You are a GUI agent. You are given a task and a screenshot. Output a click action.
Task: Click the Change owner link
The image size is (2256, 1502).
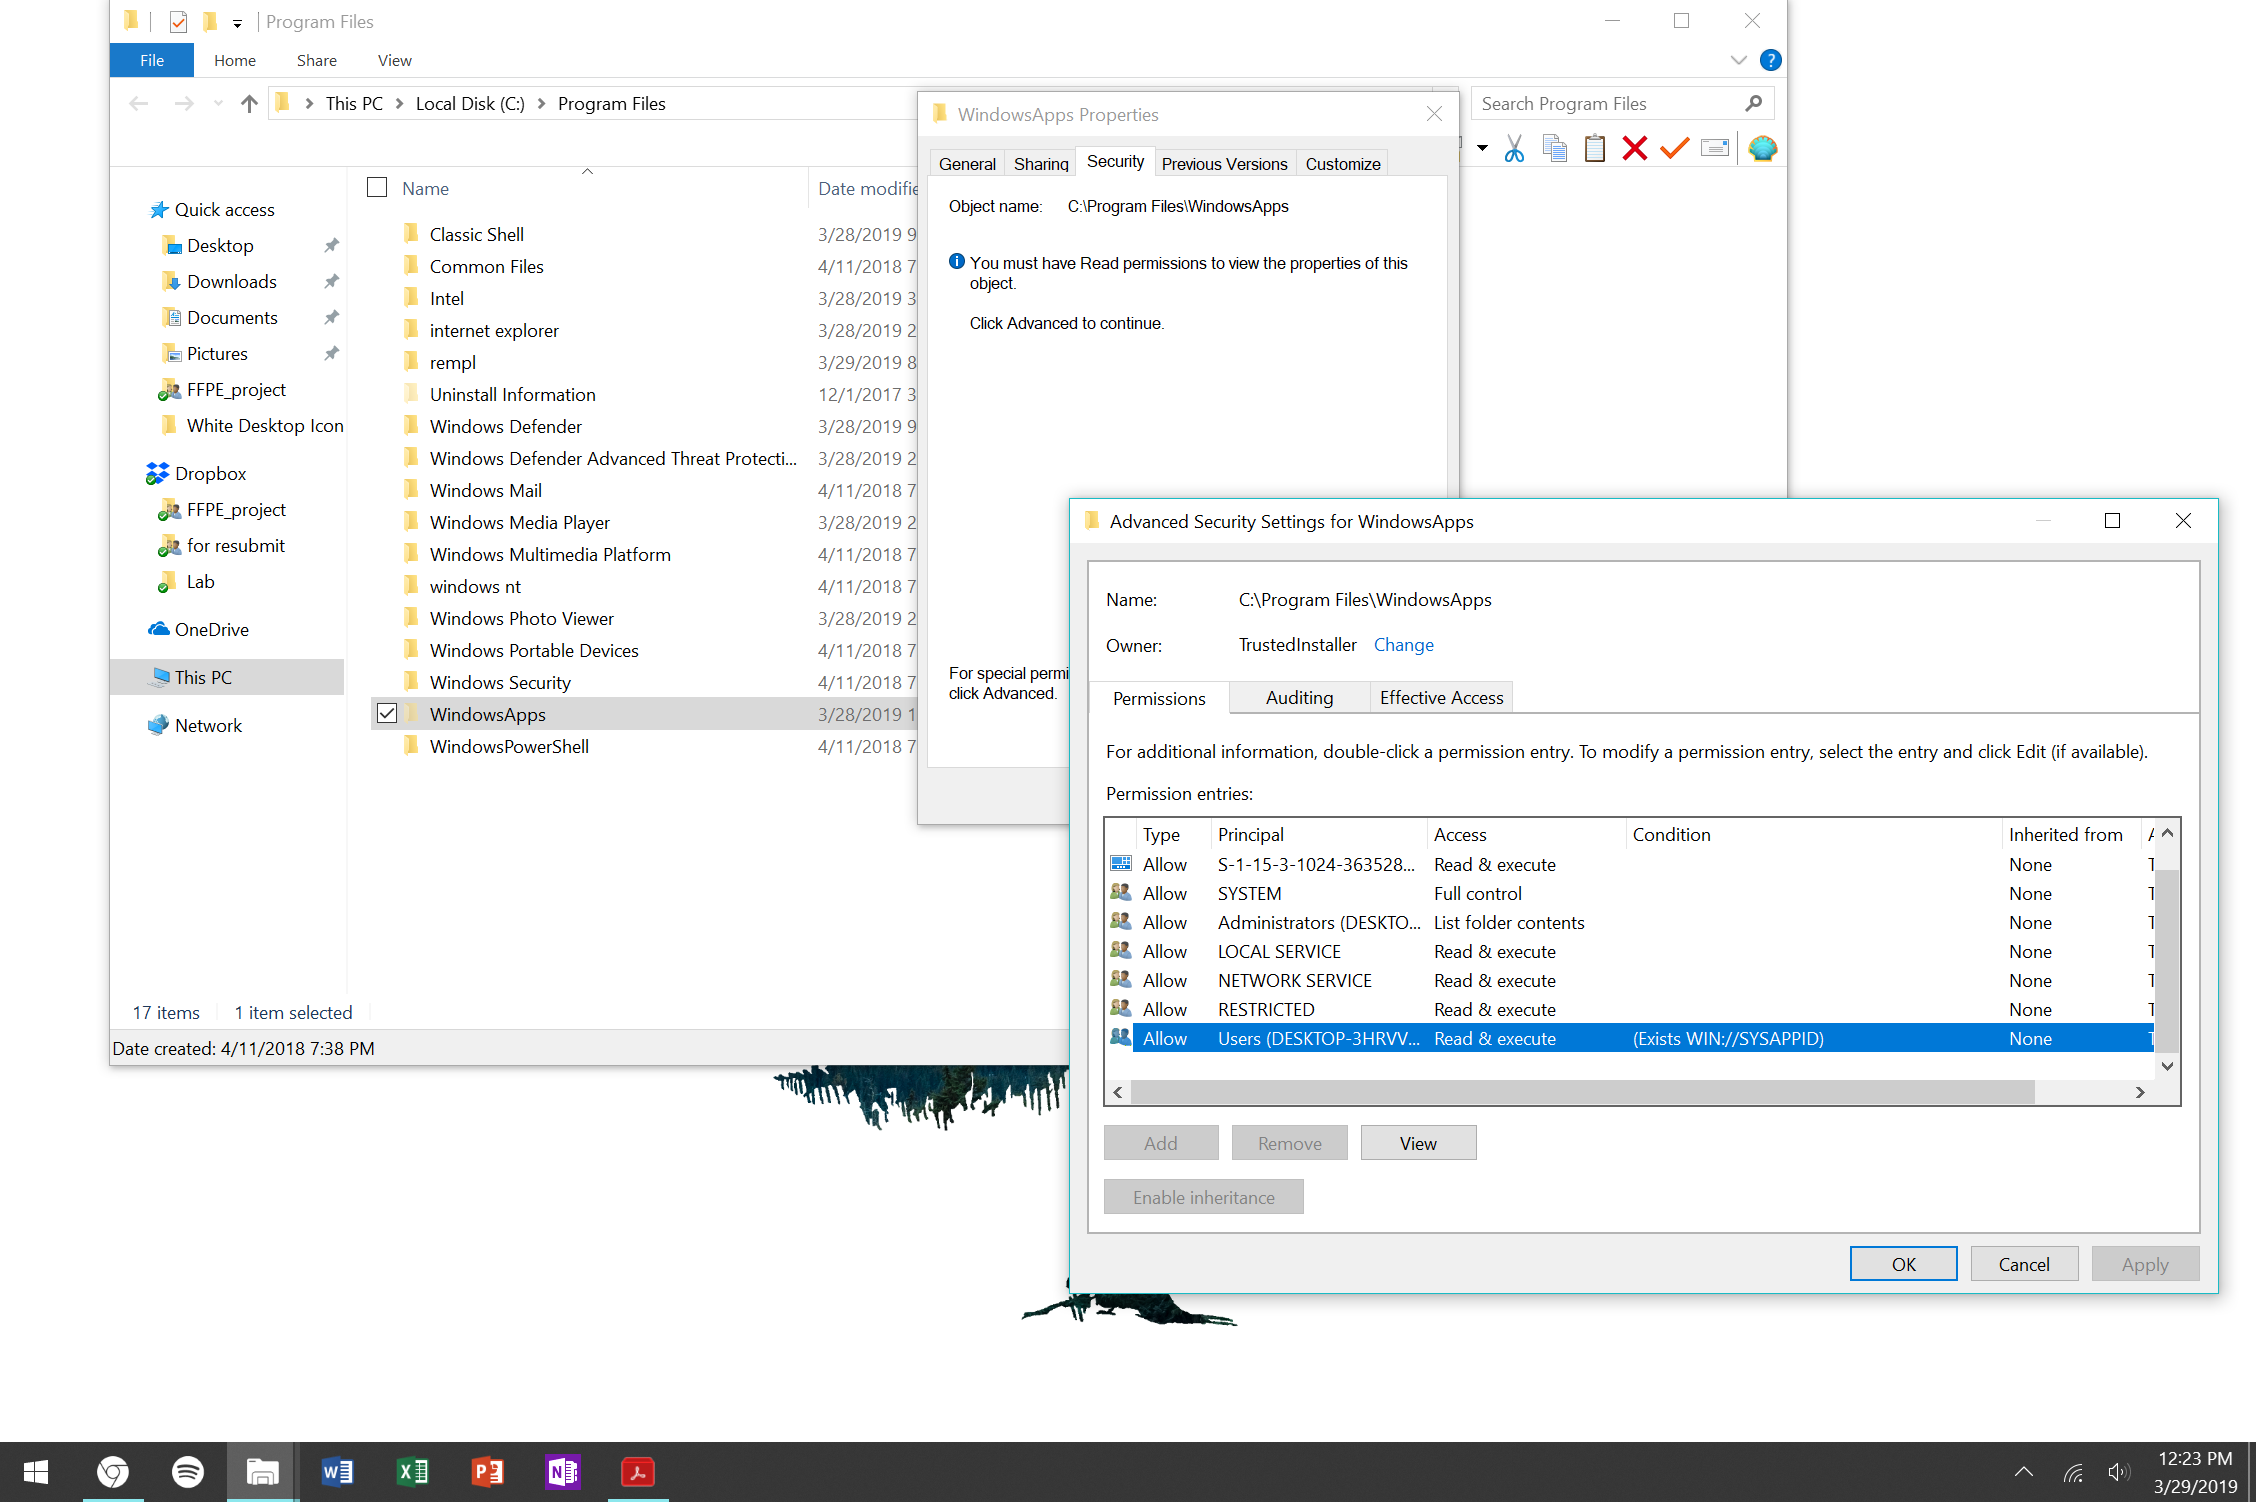(1403, 645)
